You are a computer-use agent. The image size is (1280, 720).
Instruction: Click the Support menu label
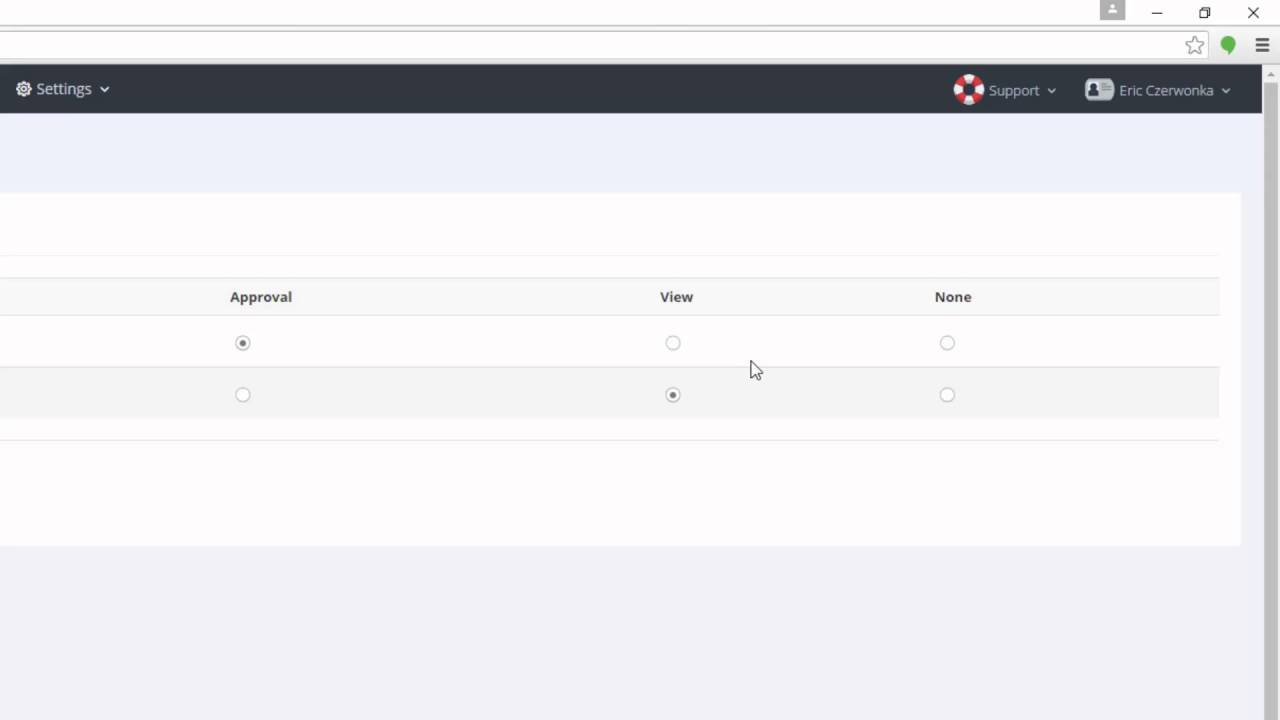(1014, 91)
